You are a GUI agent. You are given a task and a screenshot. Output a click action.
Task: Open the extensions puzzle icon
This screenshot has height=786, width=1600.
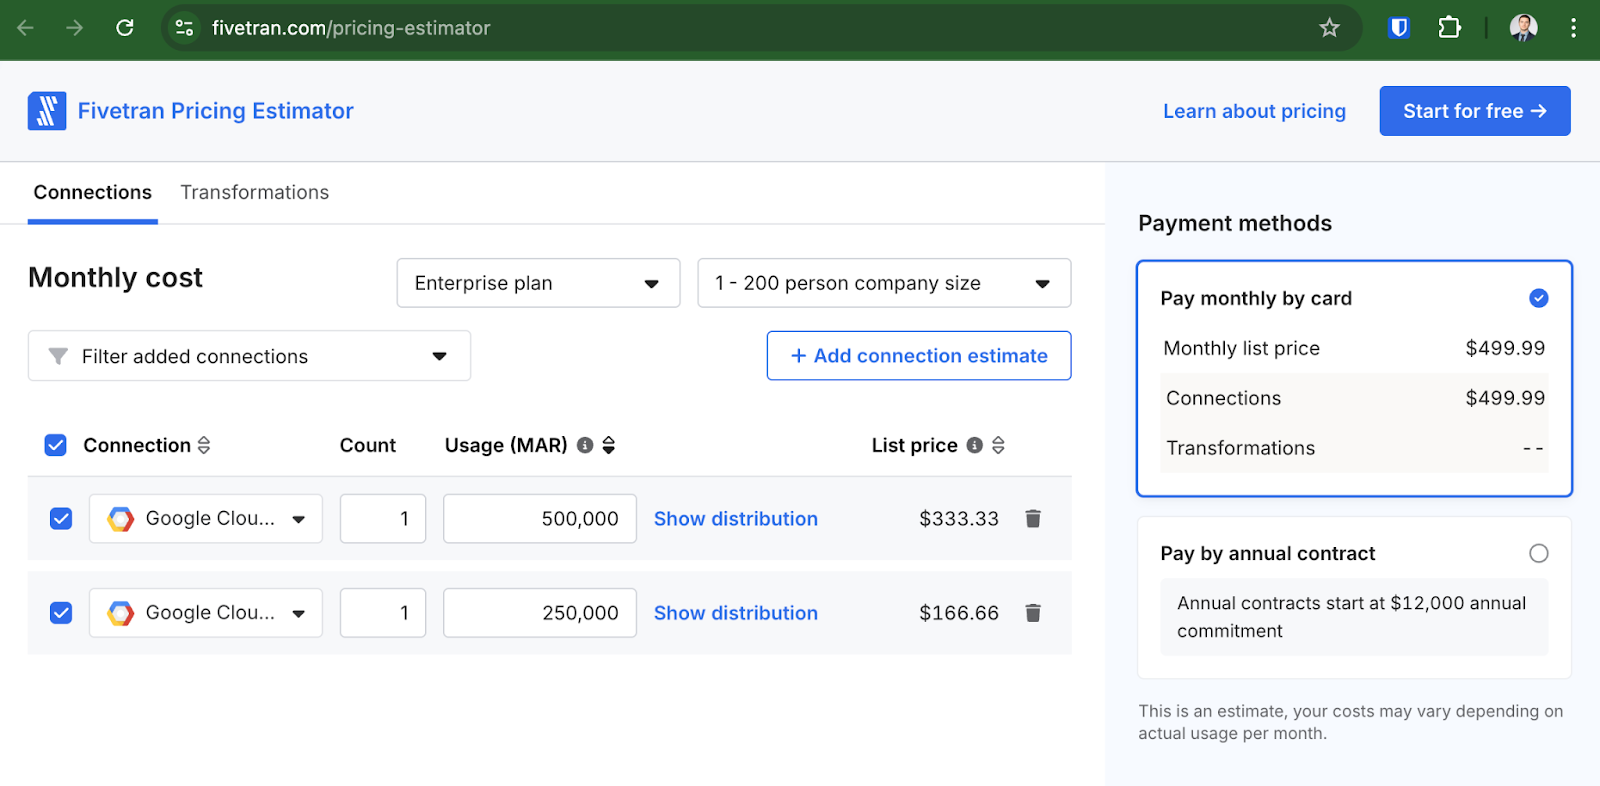pos(1449,28)
